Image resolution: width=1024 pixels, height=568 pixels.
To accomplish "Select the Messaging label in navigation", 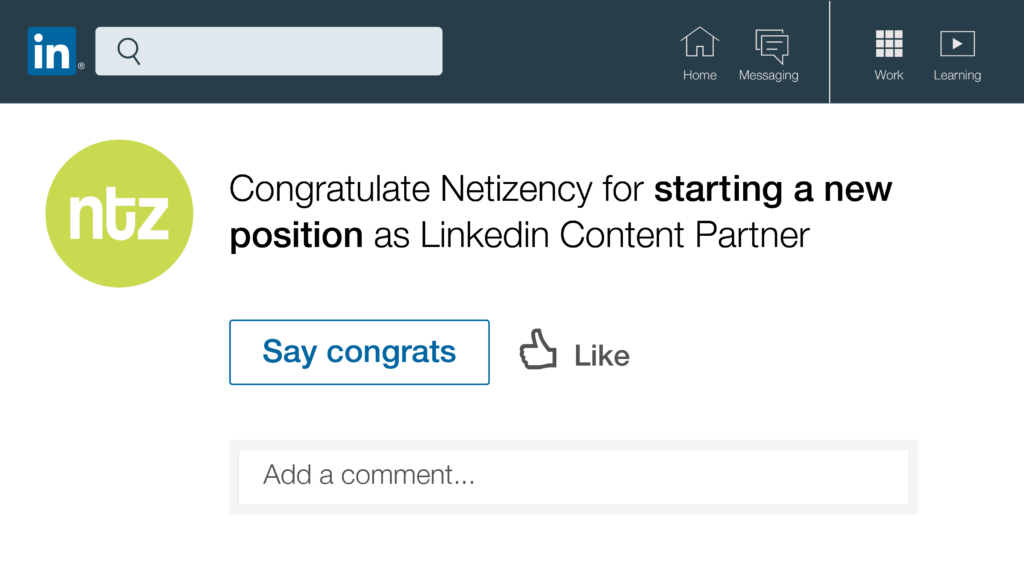I will (768, 75).
